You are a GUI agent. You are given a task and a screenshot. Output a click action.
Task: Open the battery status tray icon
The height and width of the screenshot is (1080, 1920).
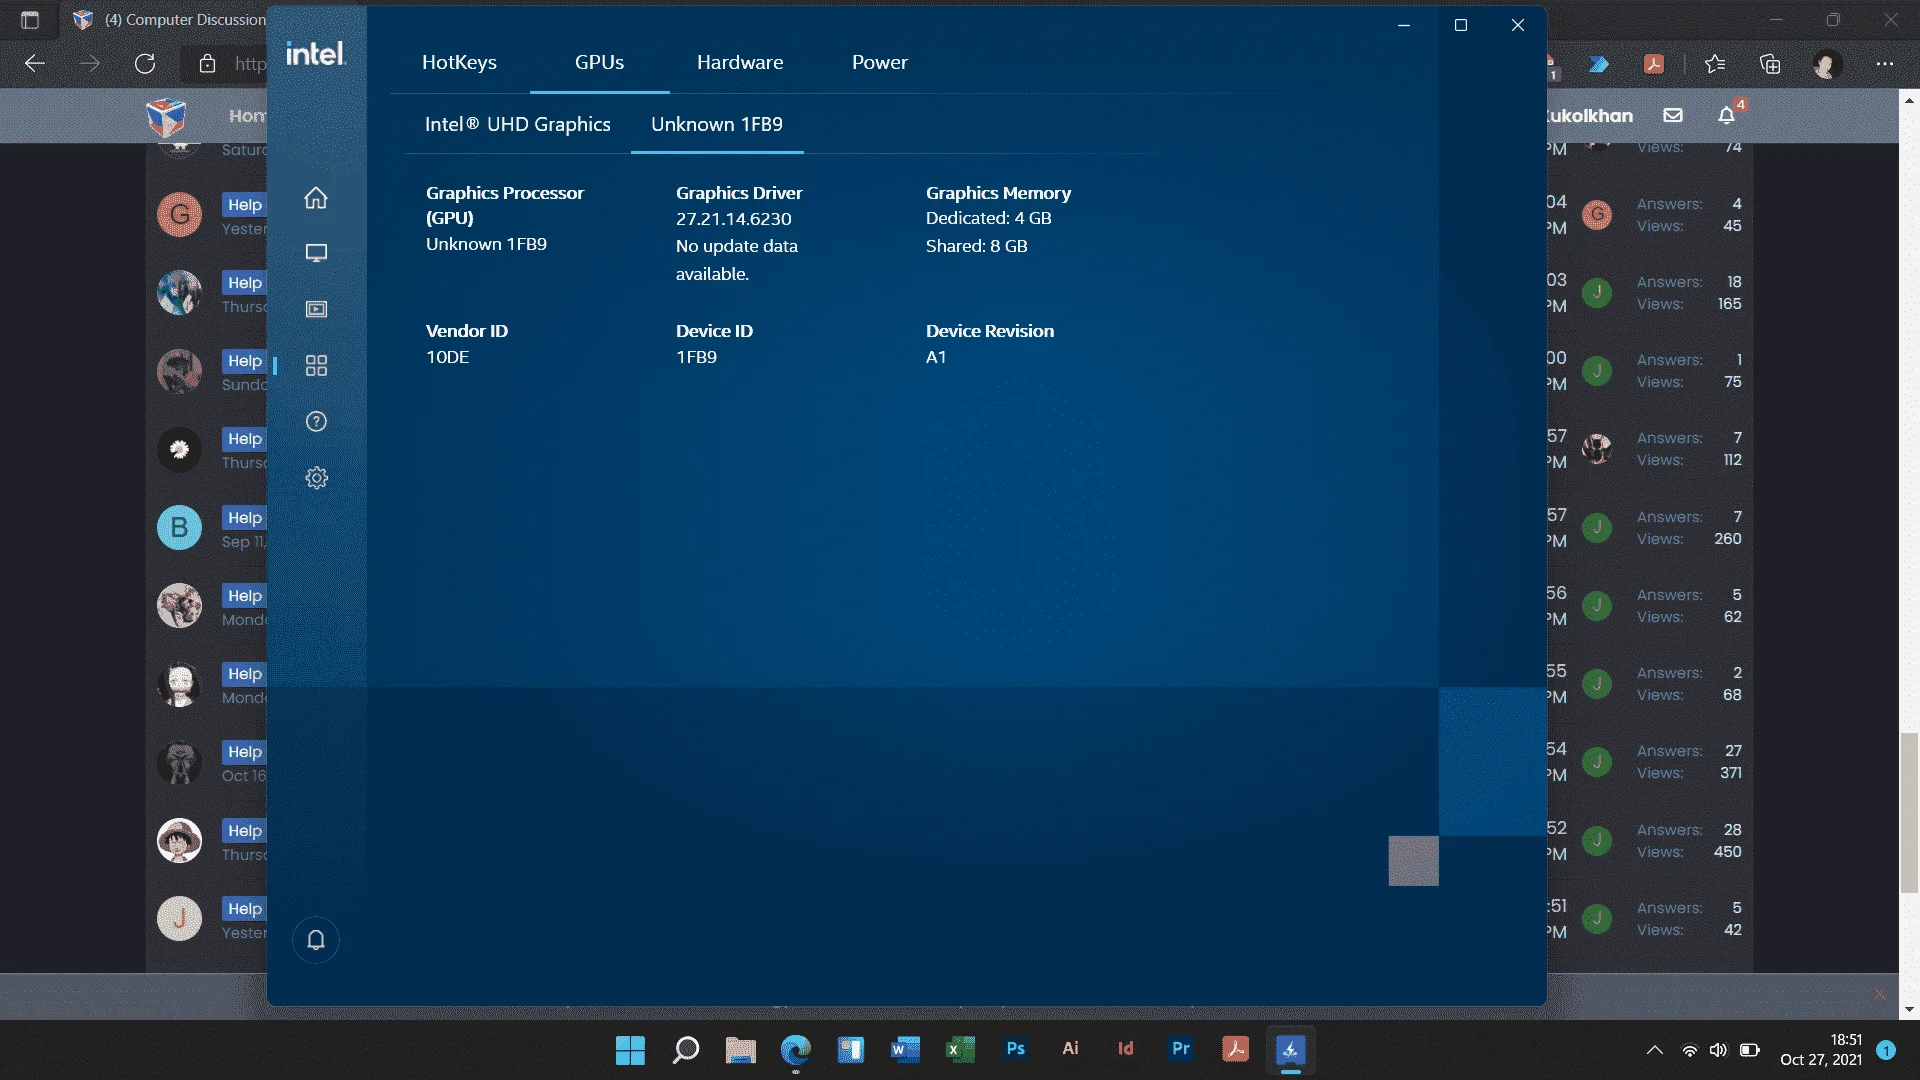point(1750,1050)
